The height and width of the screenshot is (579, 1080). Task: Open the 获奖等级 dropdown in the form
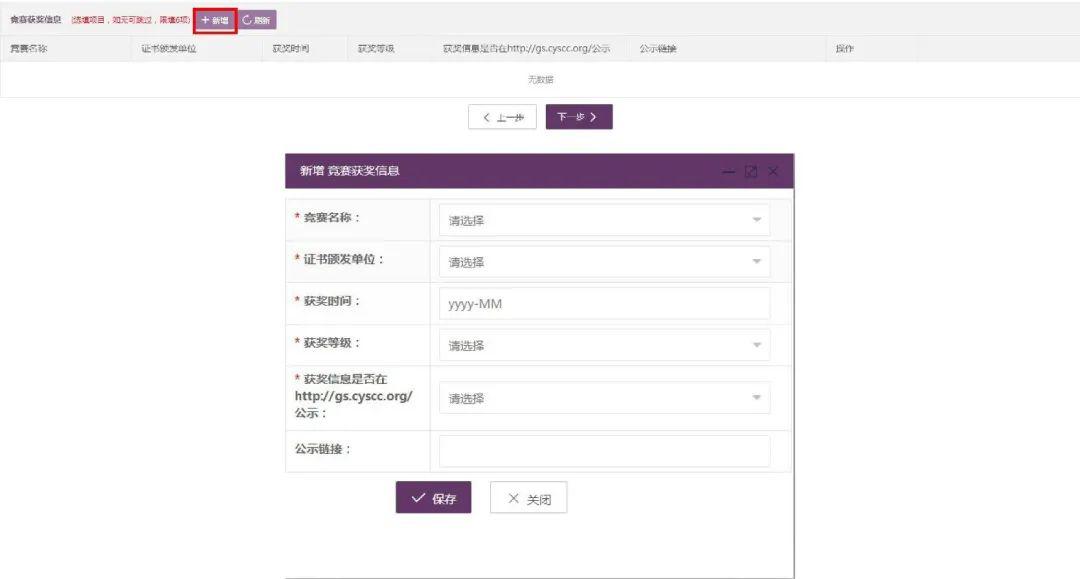(x=604, y=345)
